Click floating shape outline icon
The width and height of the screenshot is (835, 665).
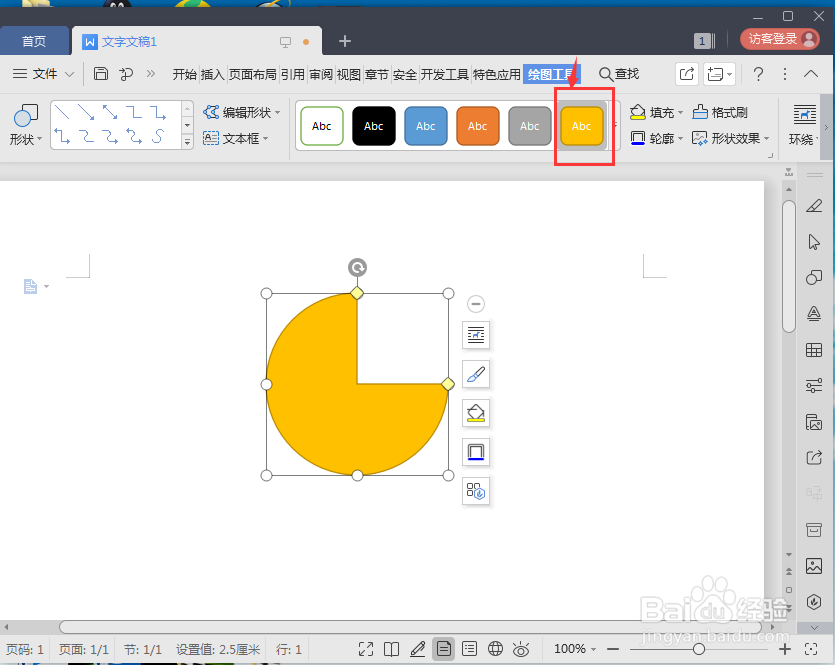pyautogui.click(x=476, y=452)
